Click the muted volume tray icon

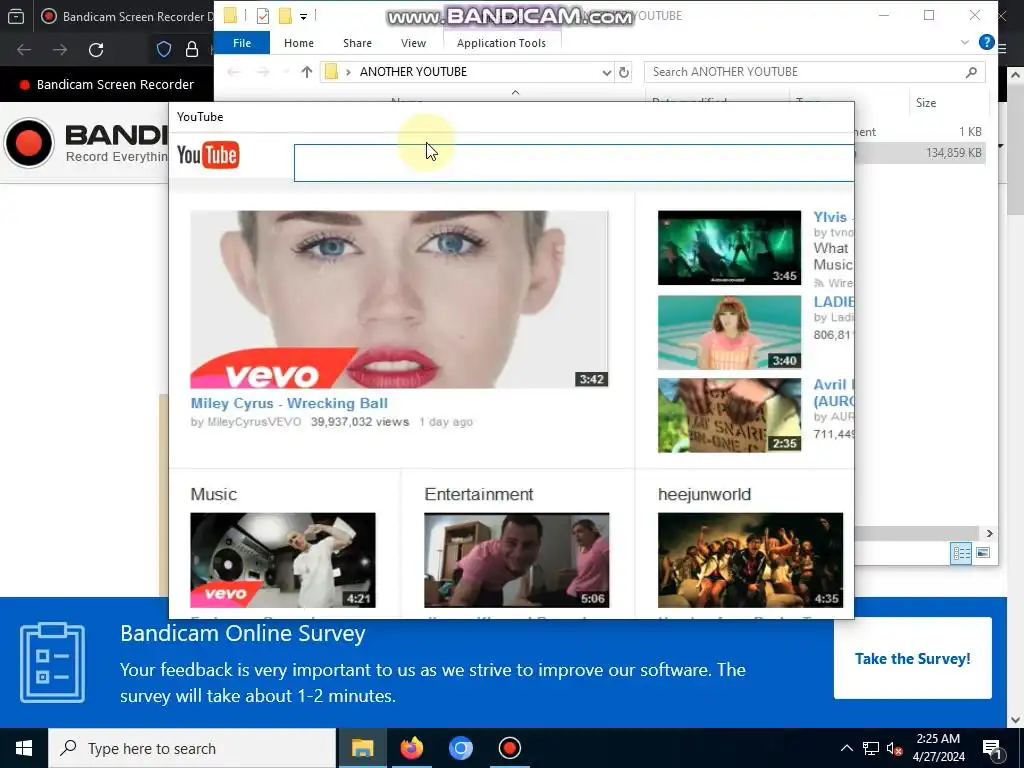pyautogui.click(x=895, y=748)
